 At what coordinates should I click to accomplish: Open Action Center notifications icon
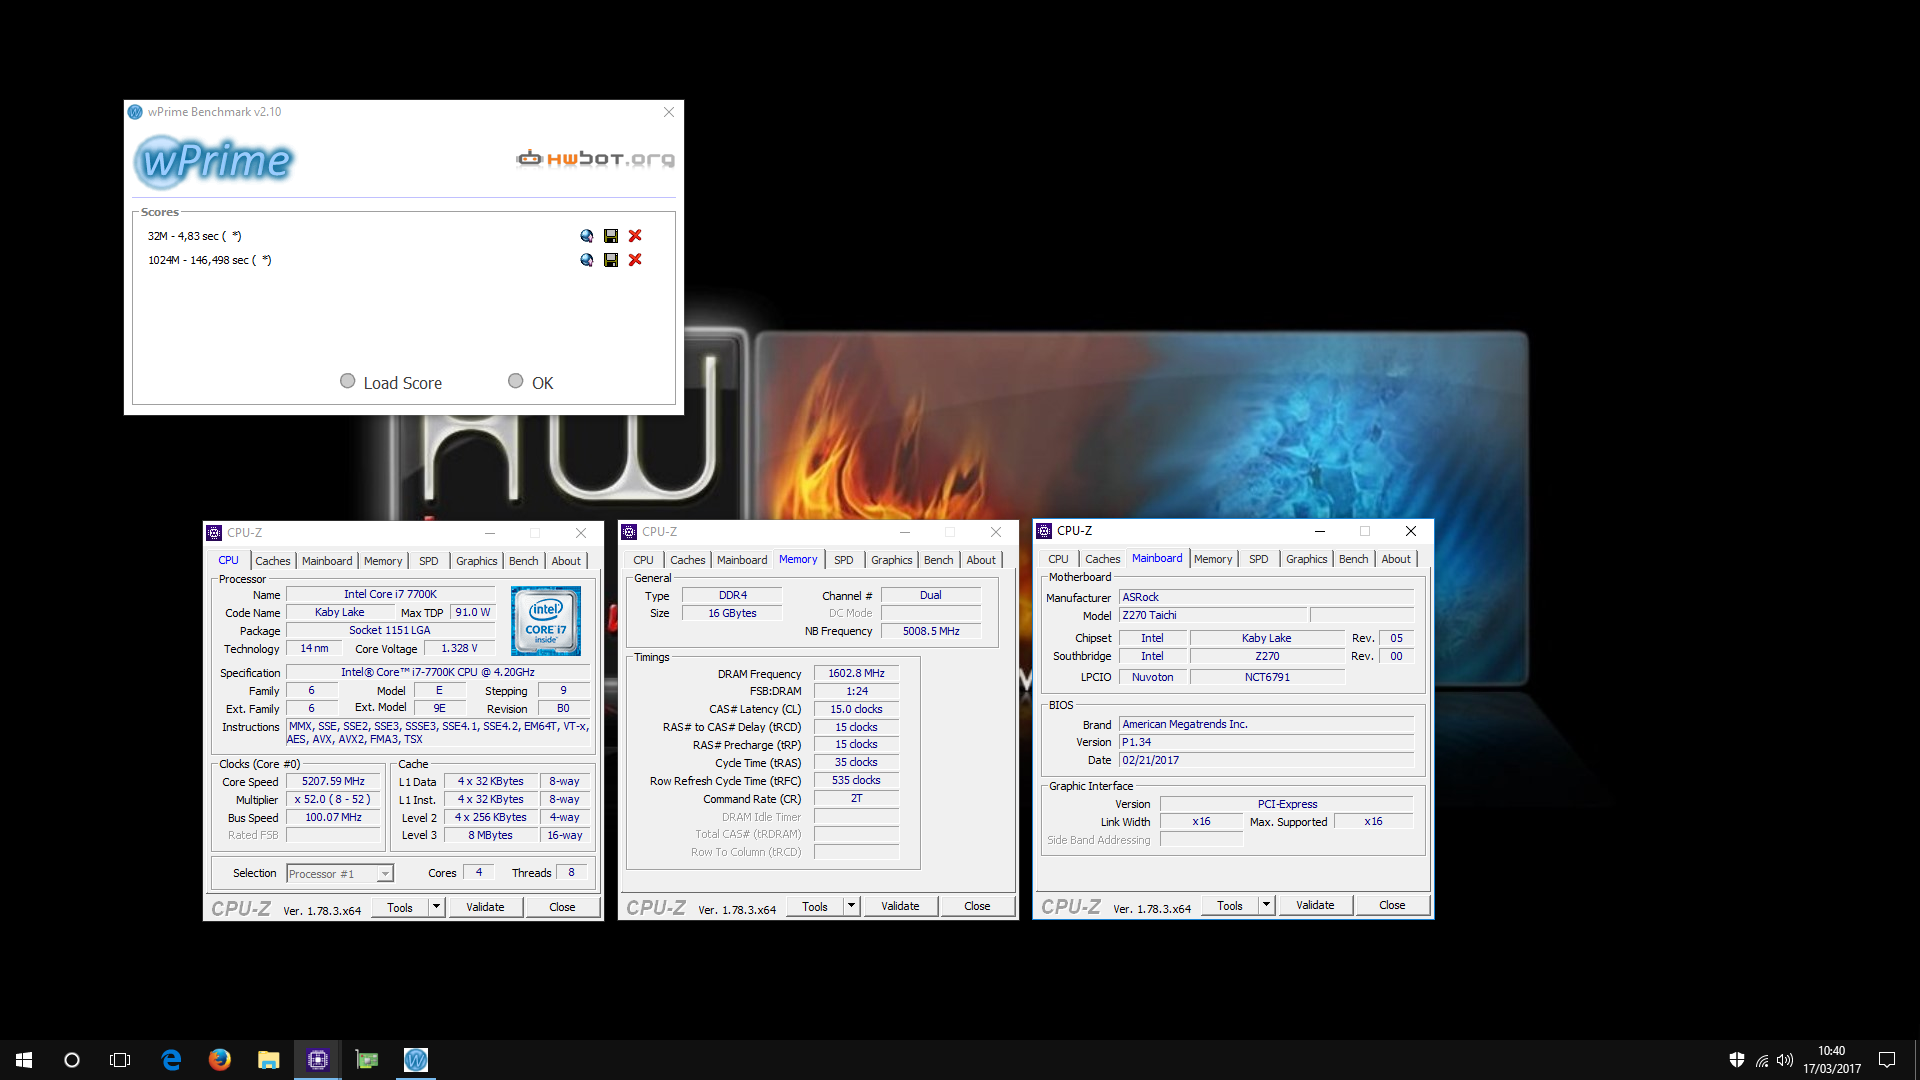point(1887,1060)
